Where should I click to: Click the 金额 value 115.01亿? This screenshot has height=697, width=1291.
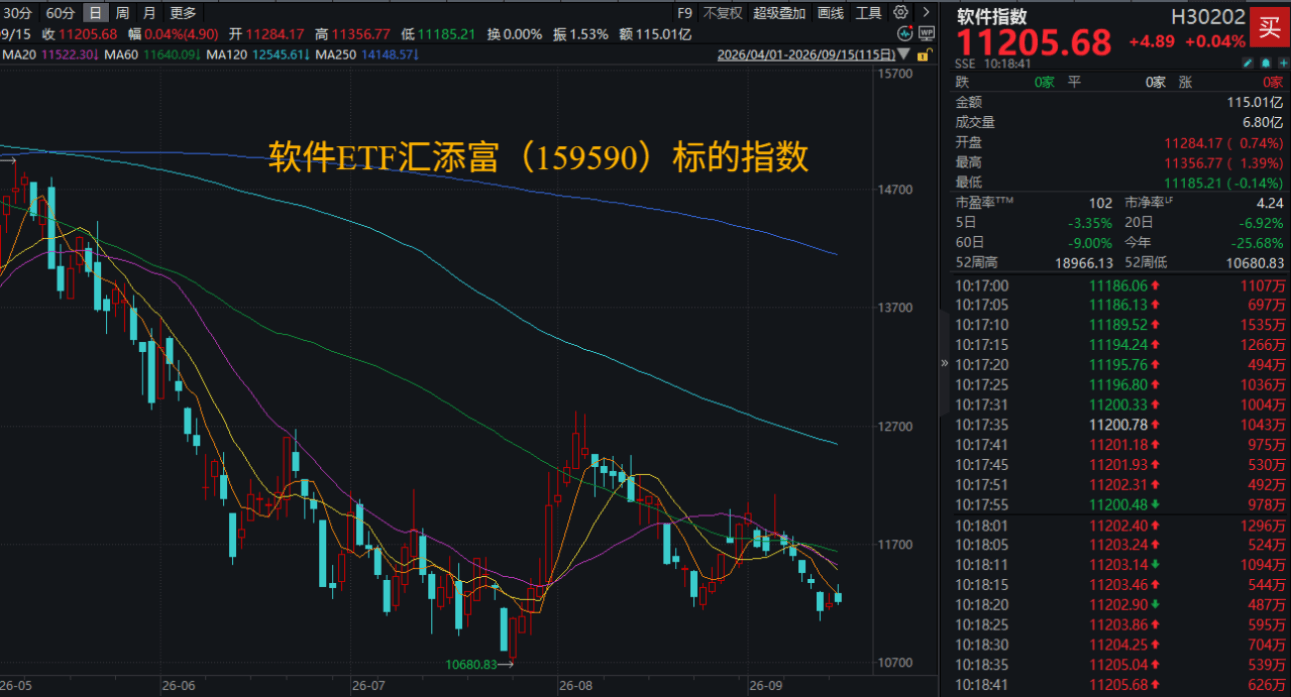pos(1255,102)
